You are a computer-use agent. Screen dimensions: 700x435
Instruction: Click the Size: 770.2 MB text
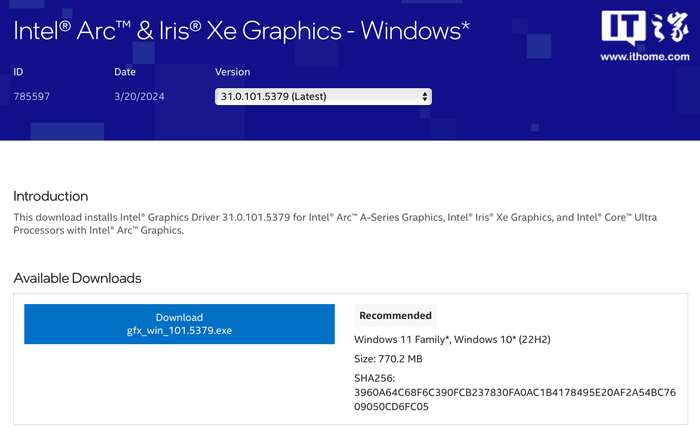[x=392, y=359]
